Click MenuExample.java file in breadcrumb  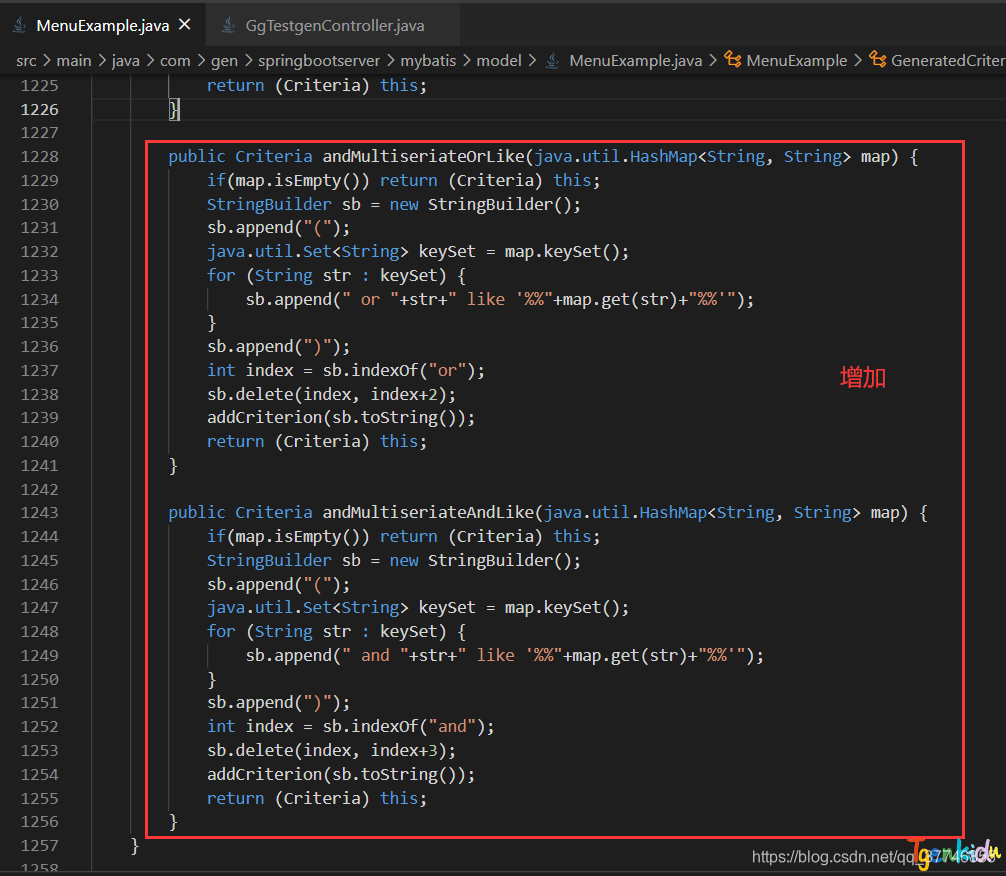click(635, 61)
